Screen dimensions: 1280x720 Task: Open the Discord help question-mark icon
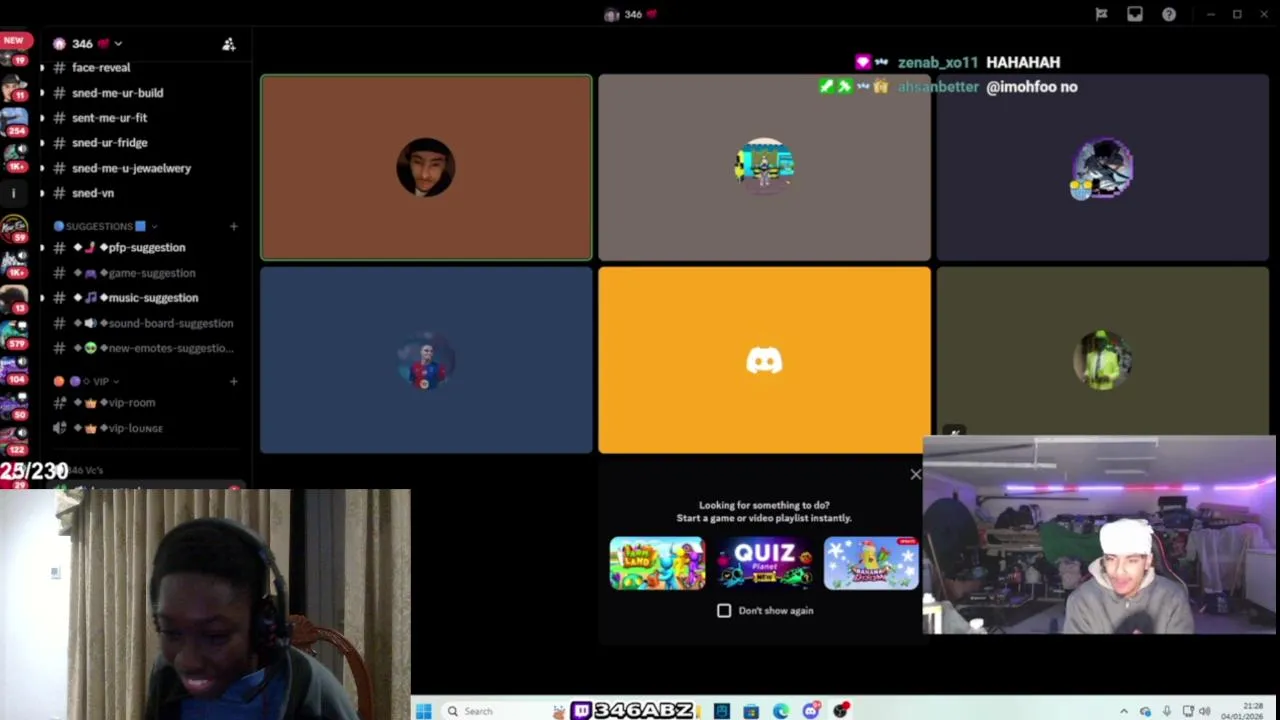[x=1169, y=14]
